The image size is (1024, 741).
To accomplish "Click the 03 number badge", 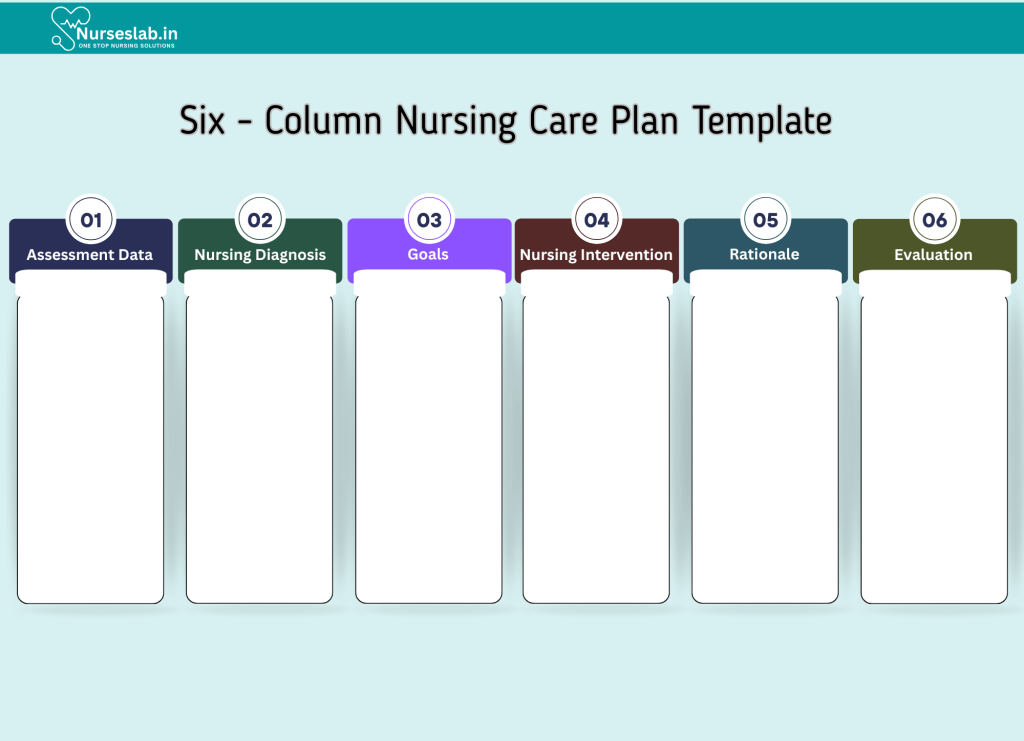I will (429, 220).
